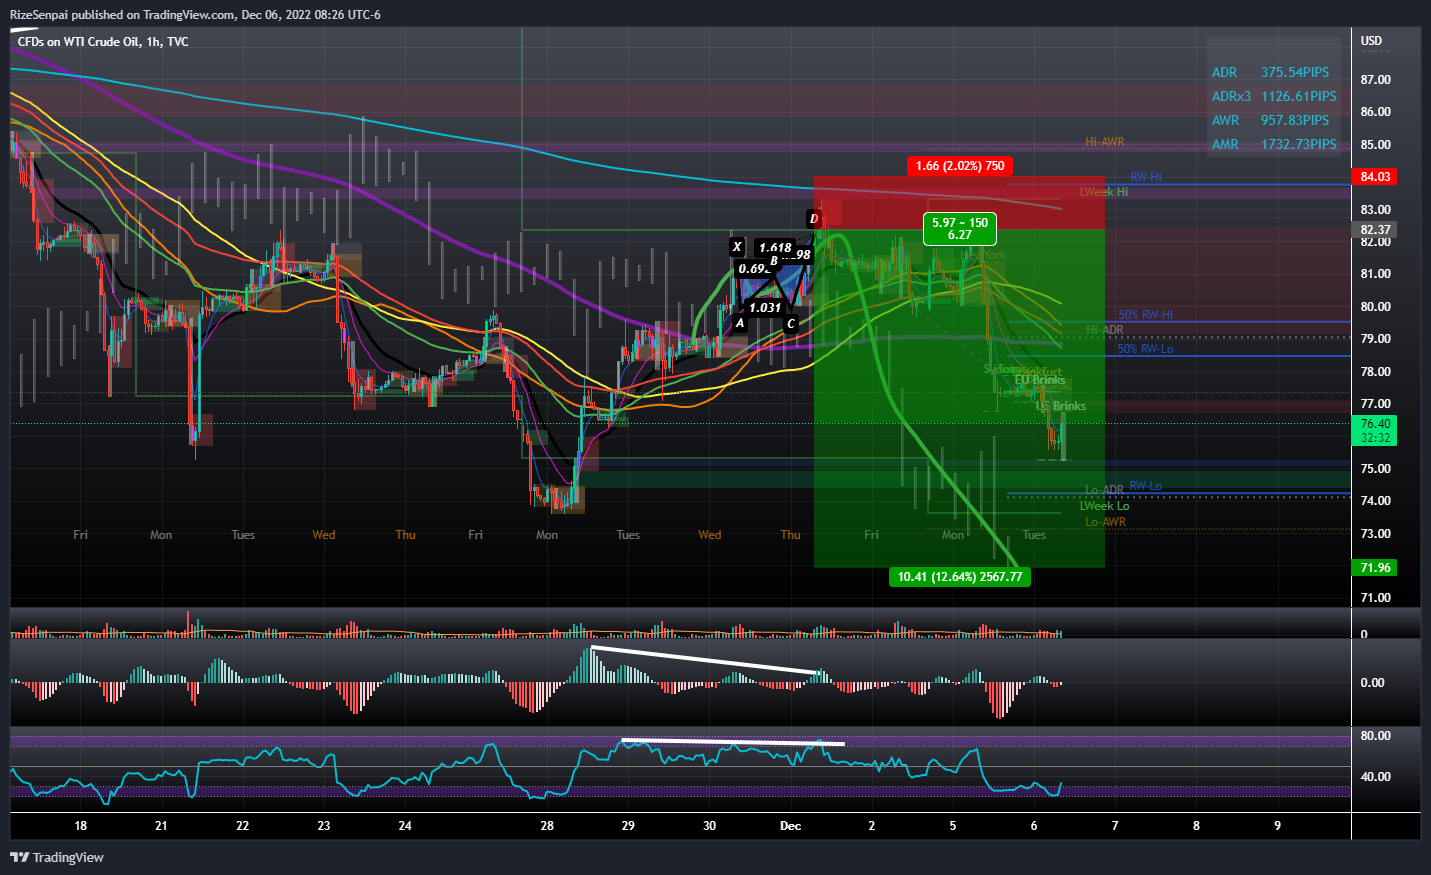Screen dimensions: 1431x875
Task: Click the 85.00 price scale value
Action: click(x=1376, y=144)
